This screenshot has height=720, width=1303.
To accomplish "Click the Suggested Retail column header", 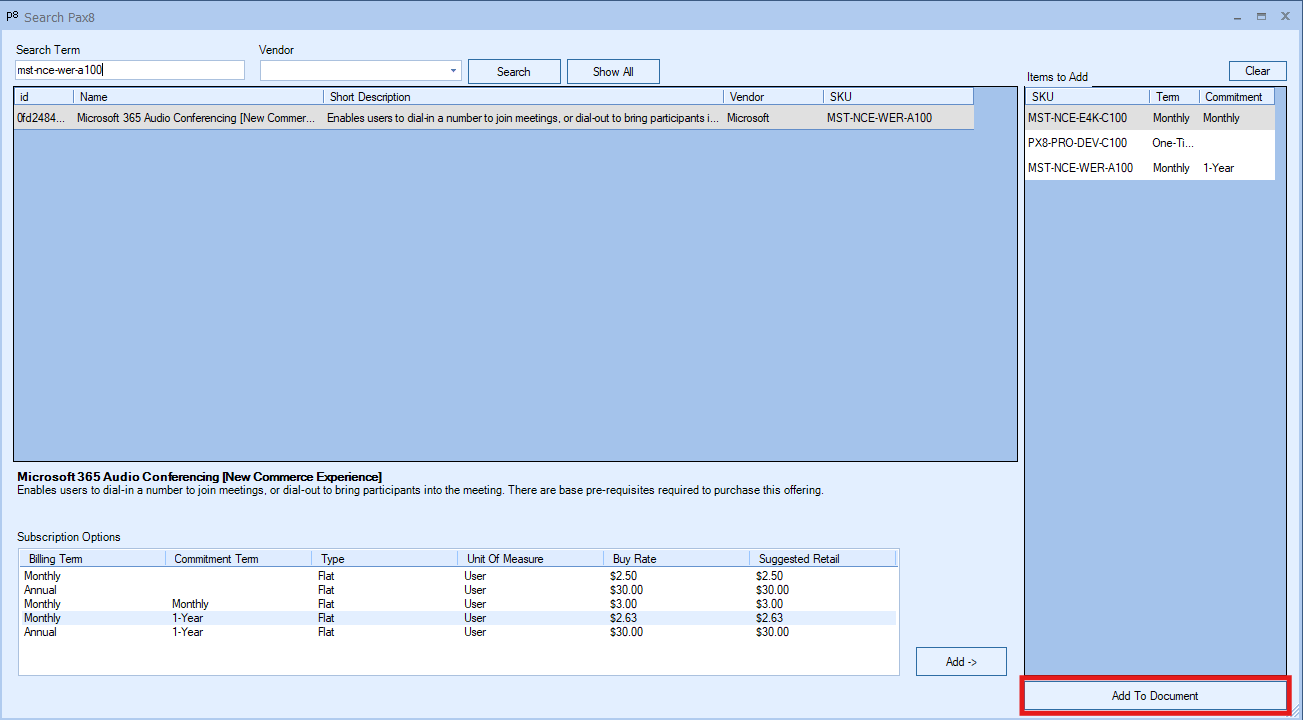I will tap(820, 559).
